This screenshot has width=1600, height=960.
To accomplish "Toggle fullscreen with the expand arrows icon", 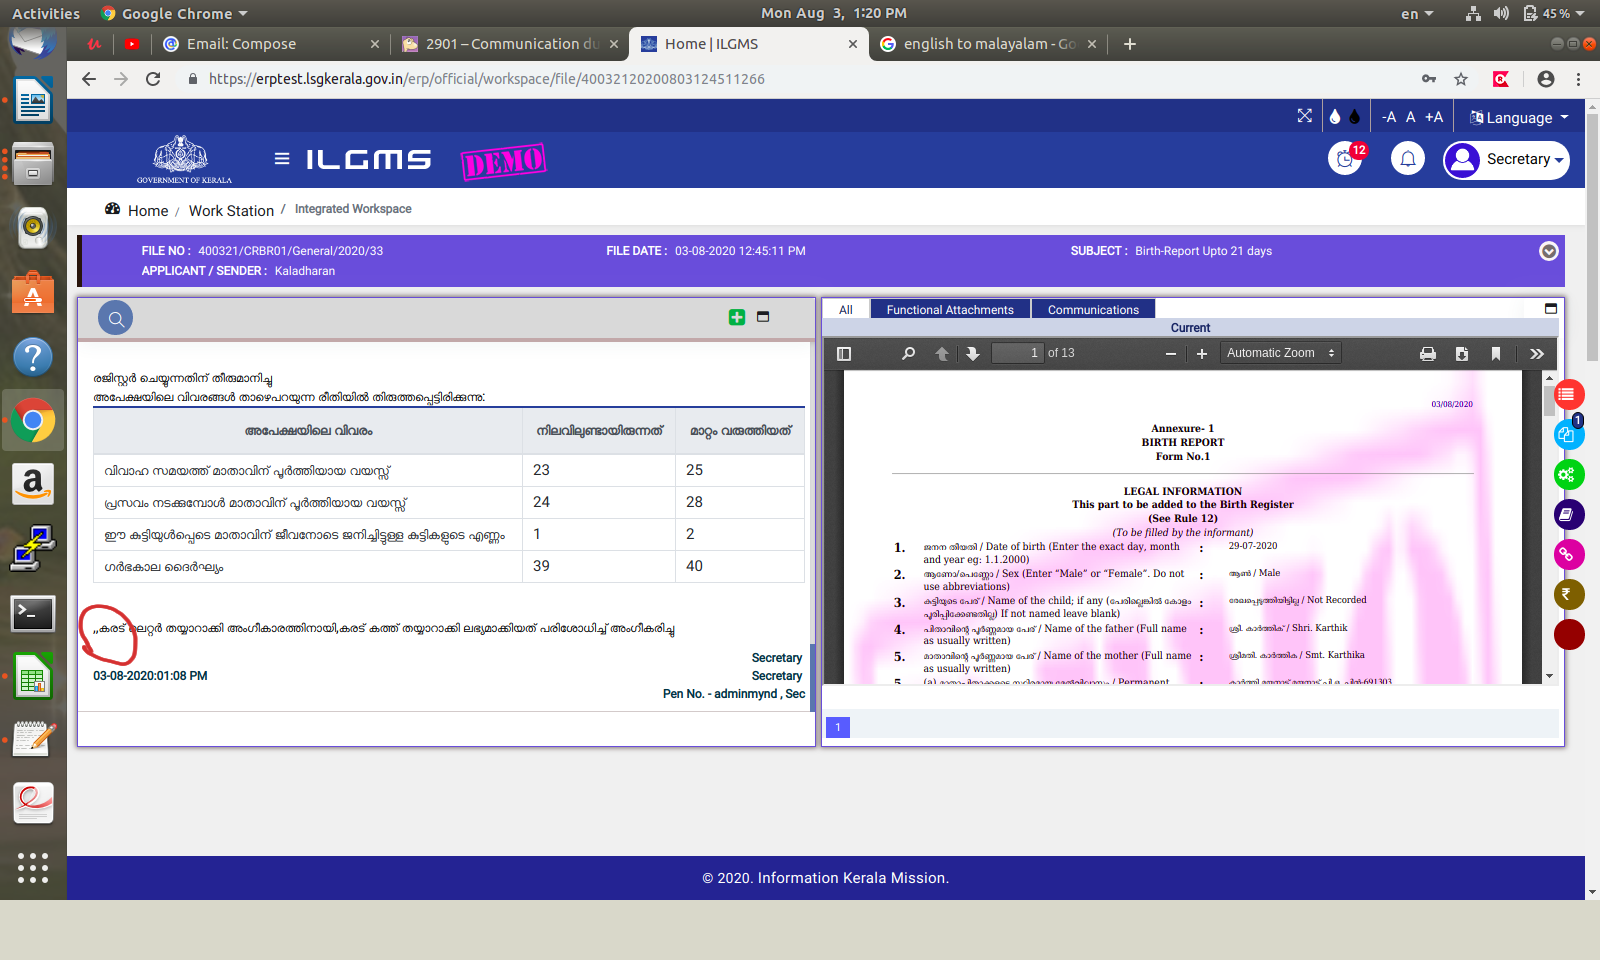I will tap(1304, 116).
